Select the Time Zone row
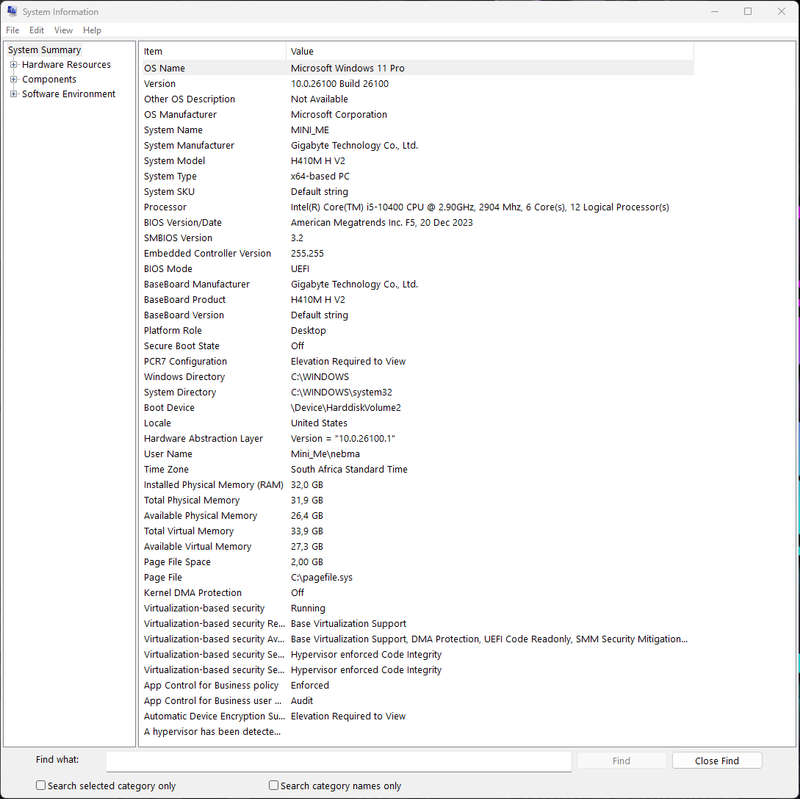The width and height of the screenshot is (800, 799). coord(417,469)
